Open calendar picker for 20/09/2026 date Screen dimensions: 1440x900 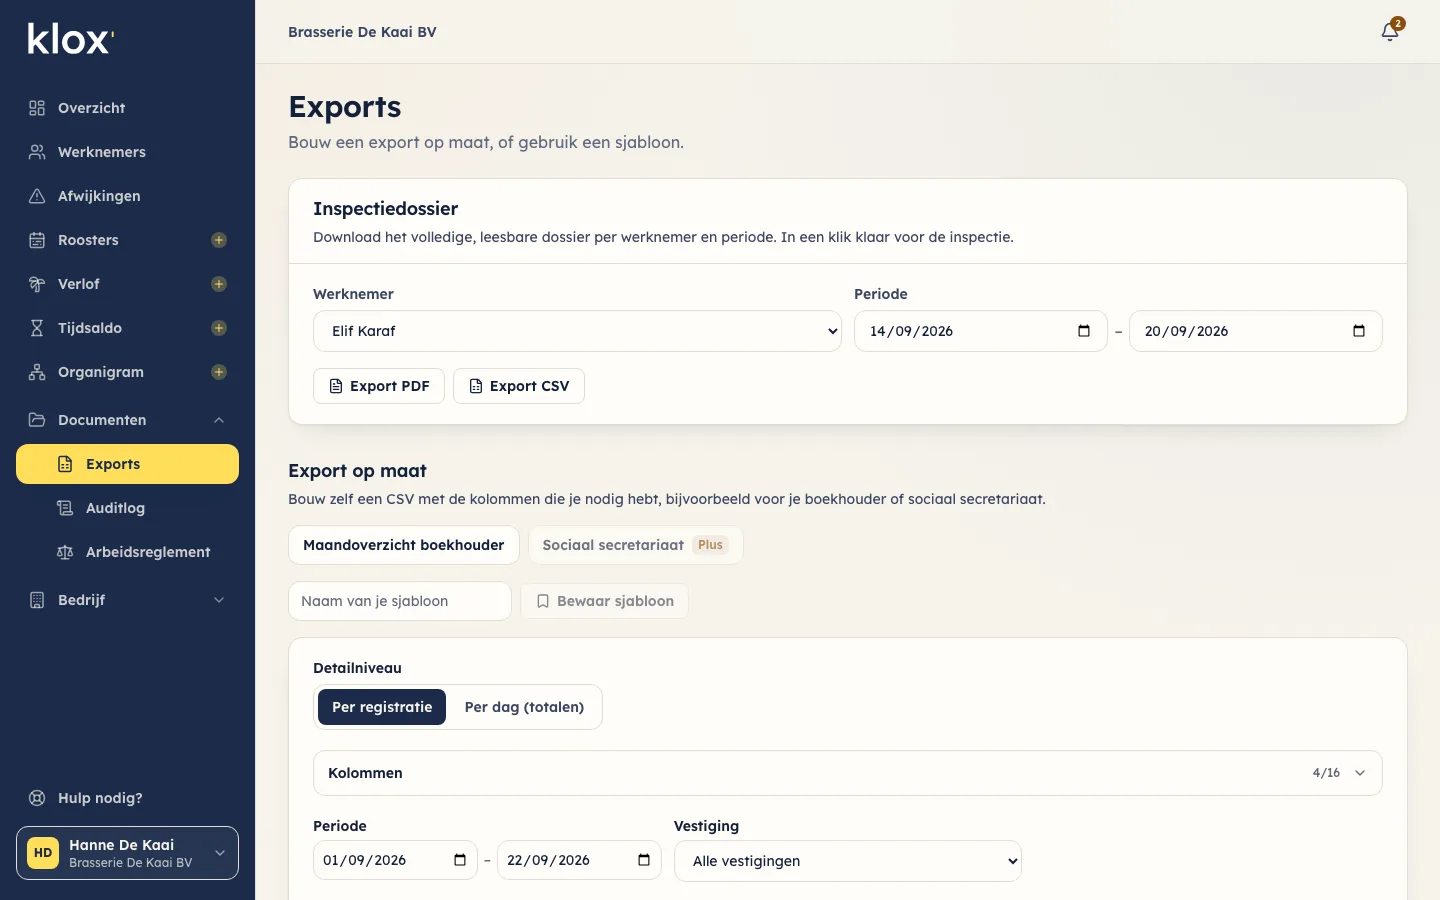click(1359, 331)
